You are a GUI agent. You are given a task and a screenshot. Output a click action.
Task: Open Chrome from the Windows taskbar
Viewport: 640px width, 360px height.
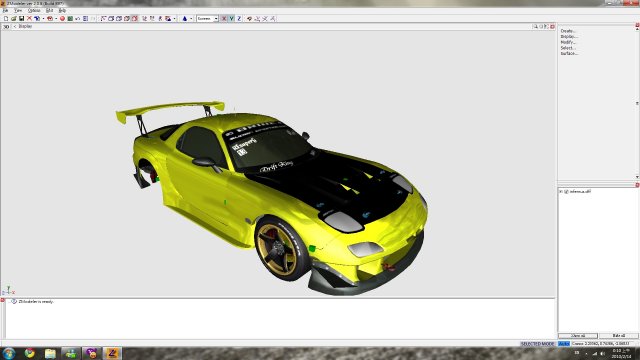point(29,353)
